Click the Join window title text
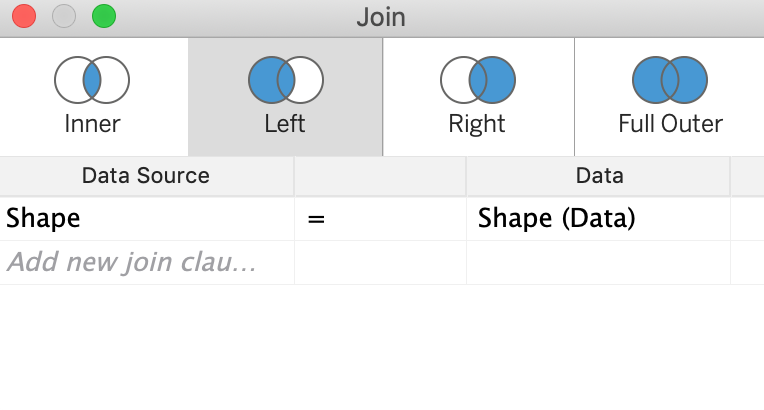This screenshot has height=410, width=764. coord(381,17)
